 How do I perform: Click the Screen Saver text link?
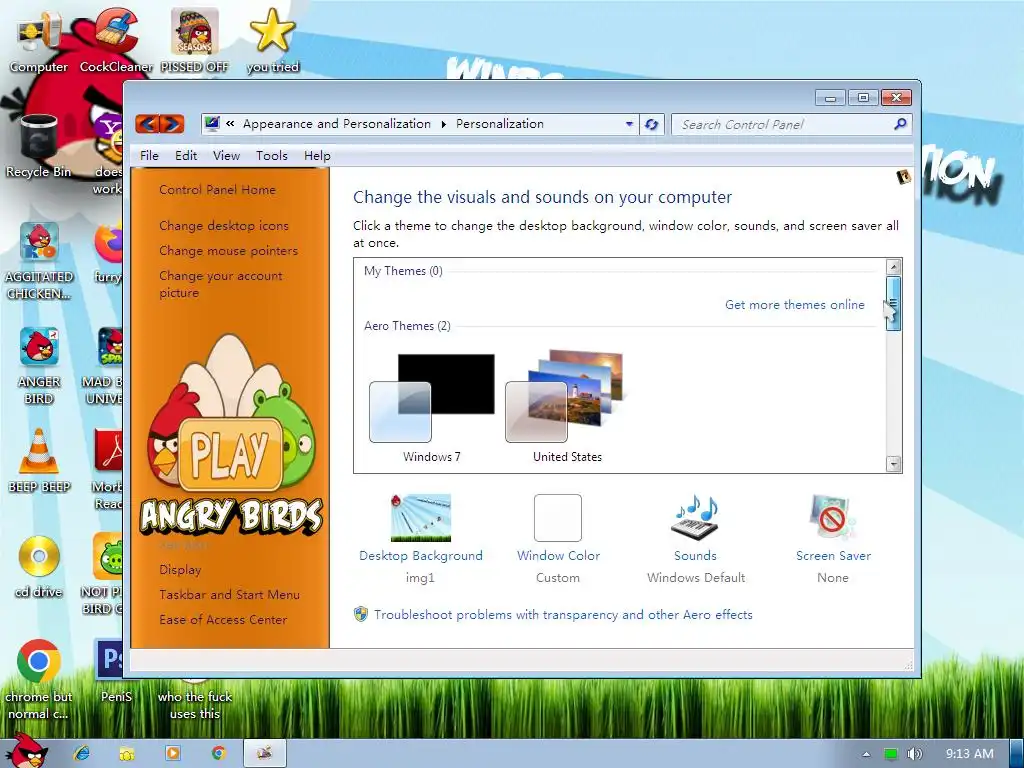[x=833, y=555]
